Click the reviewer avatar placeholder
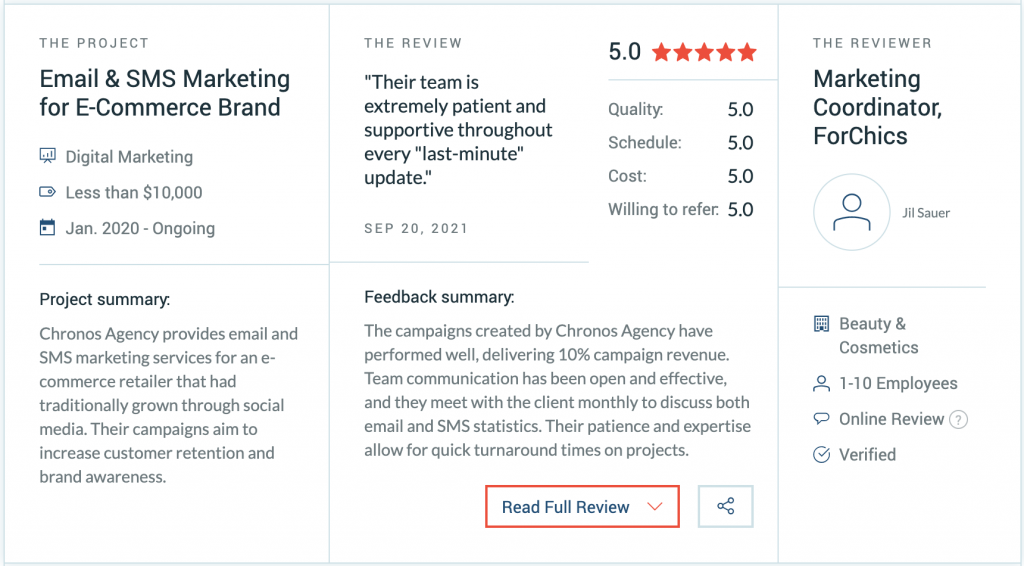The height and width of the screenshot is (566, 1024). click(x=852, y=212)
